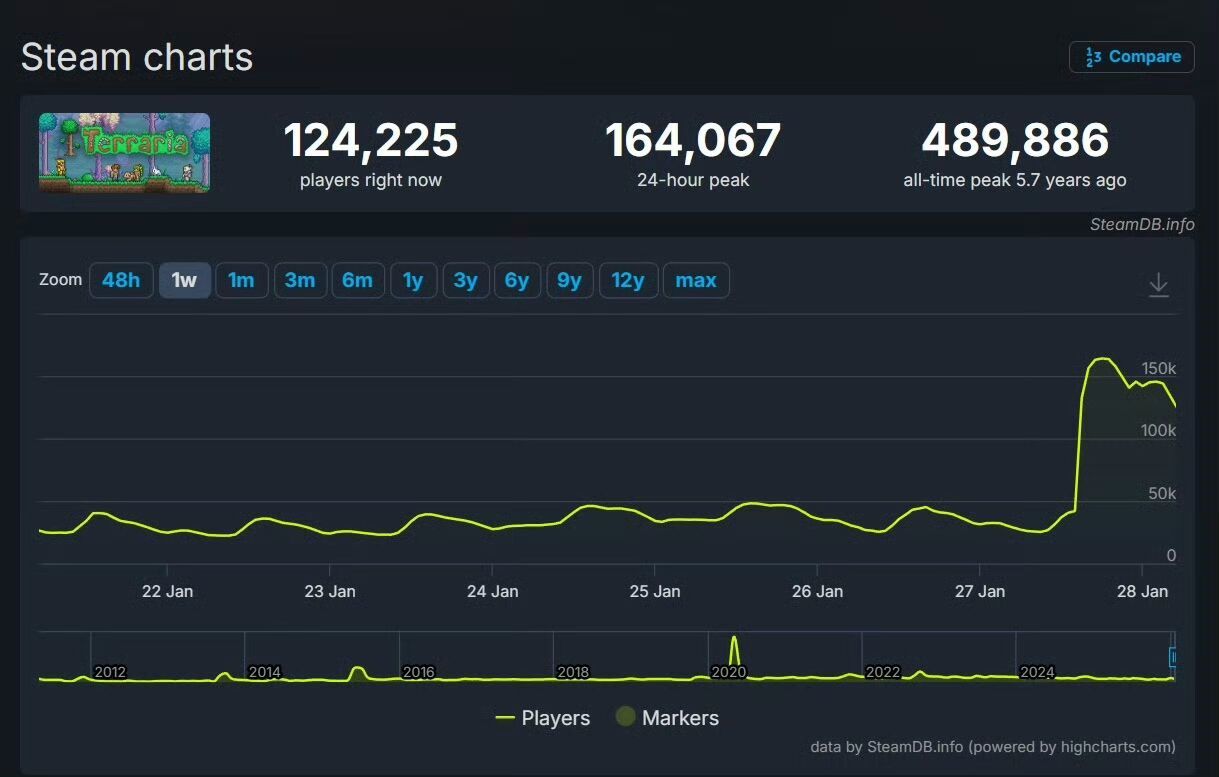Click the 28 Jan axis label
The height and width of the screenshot is (777, 1219).
(1142, 591)
